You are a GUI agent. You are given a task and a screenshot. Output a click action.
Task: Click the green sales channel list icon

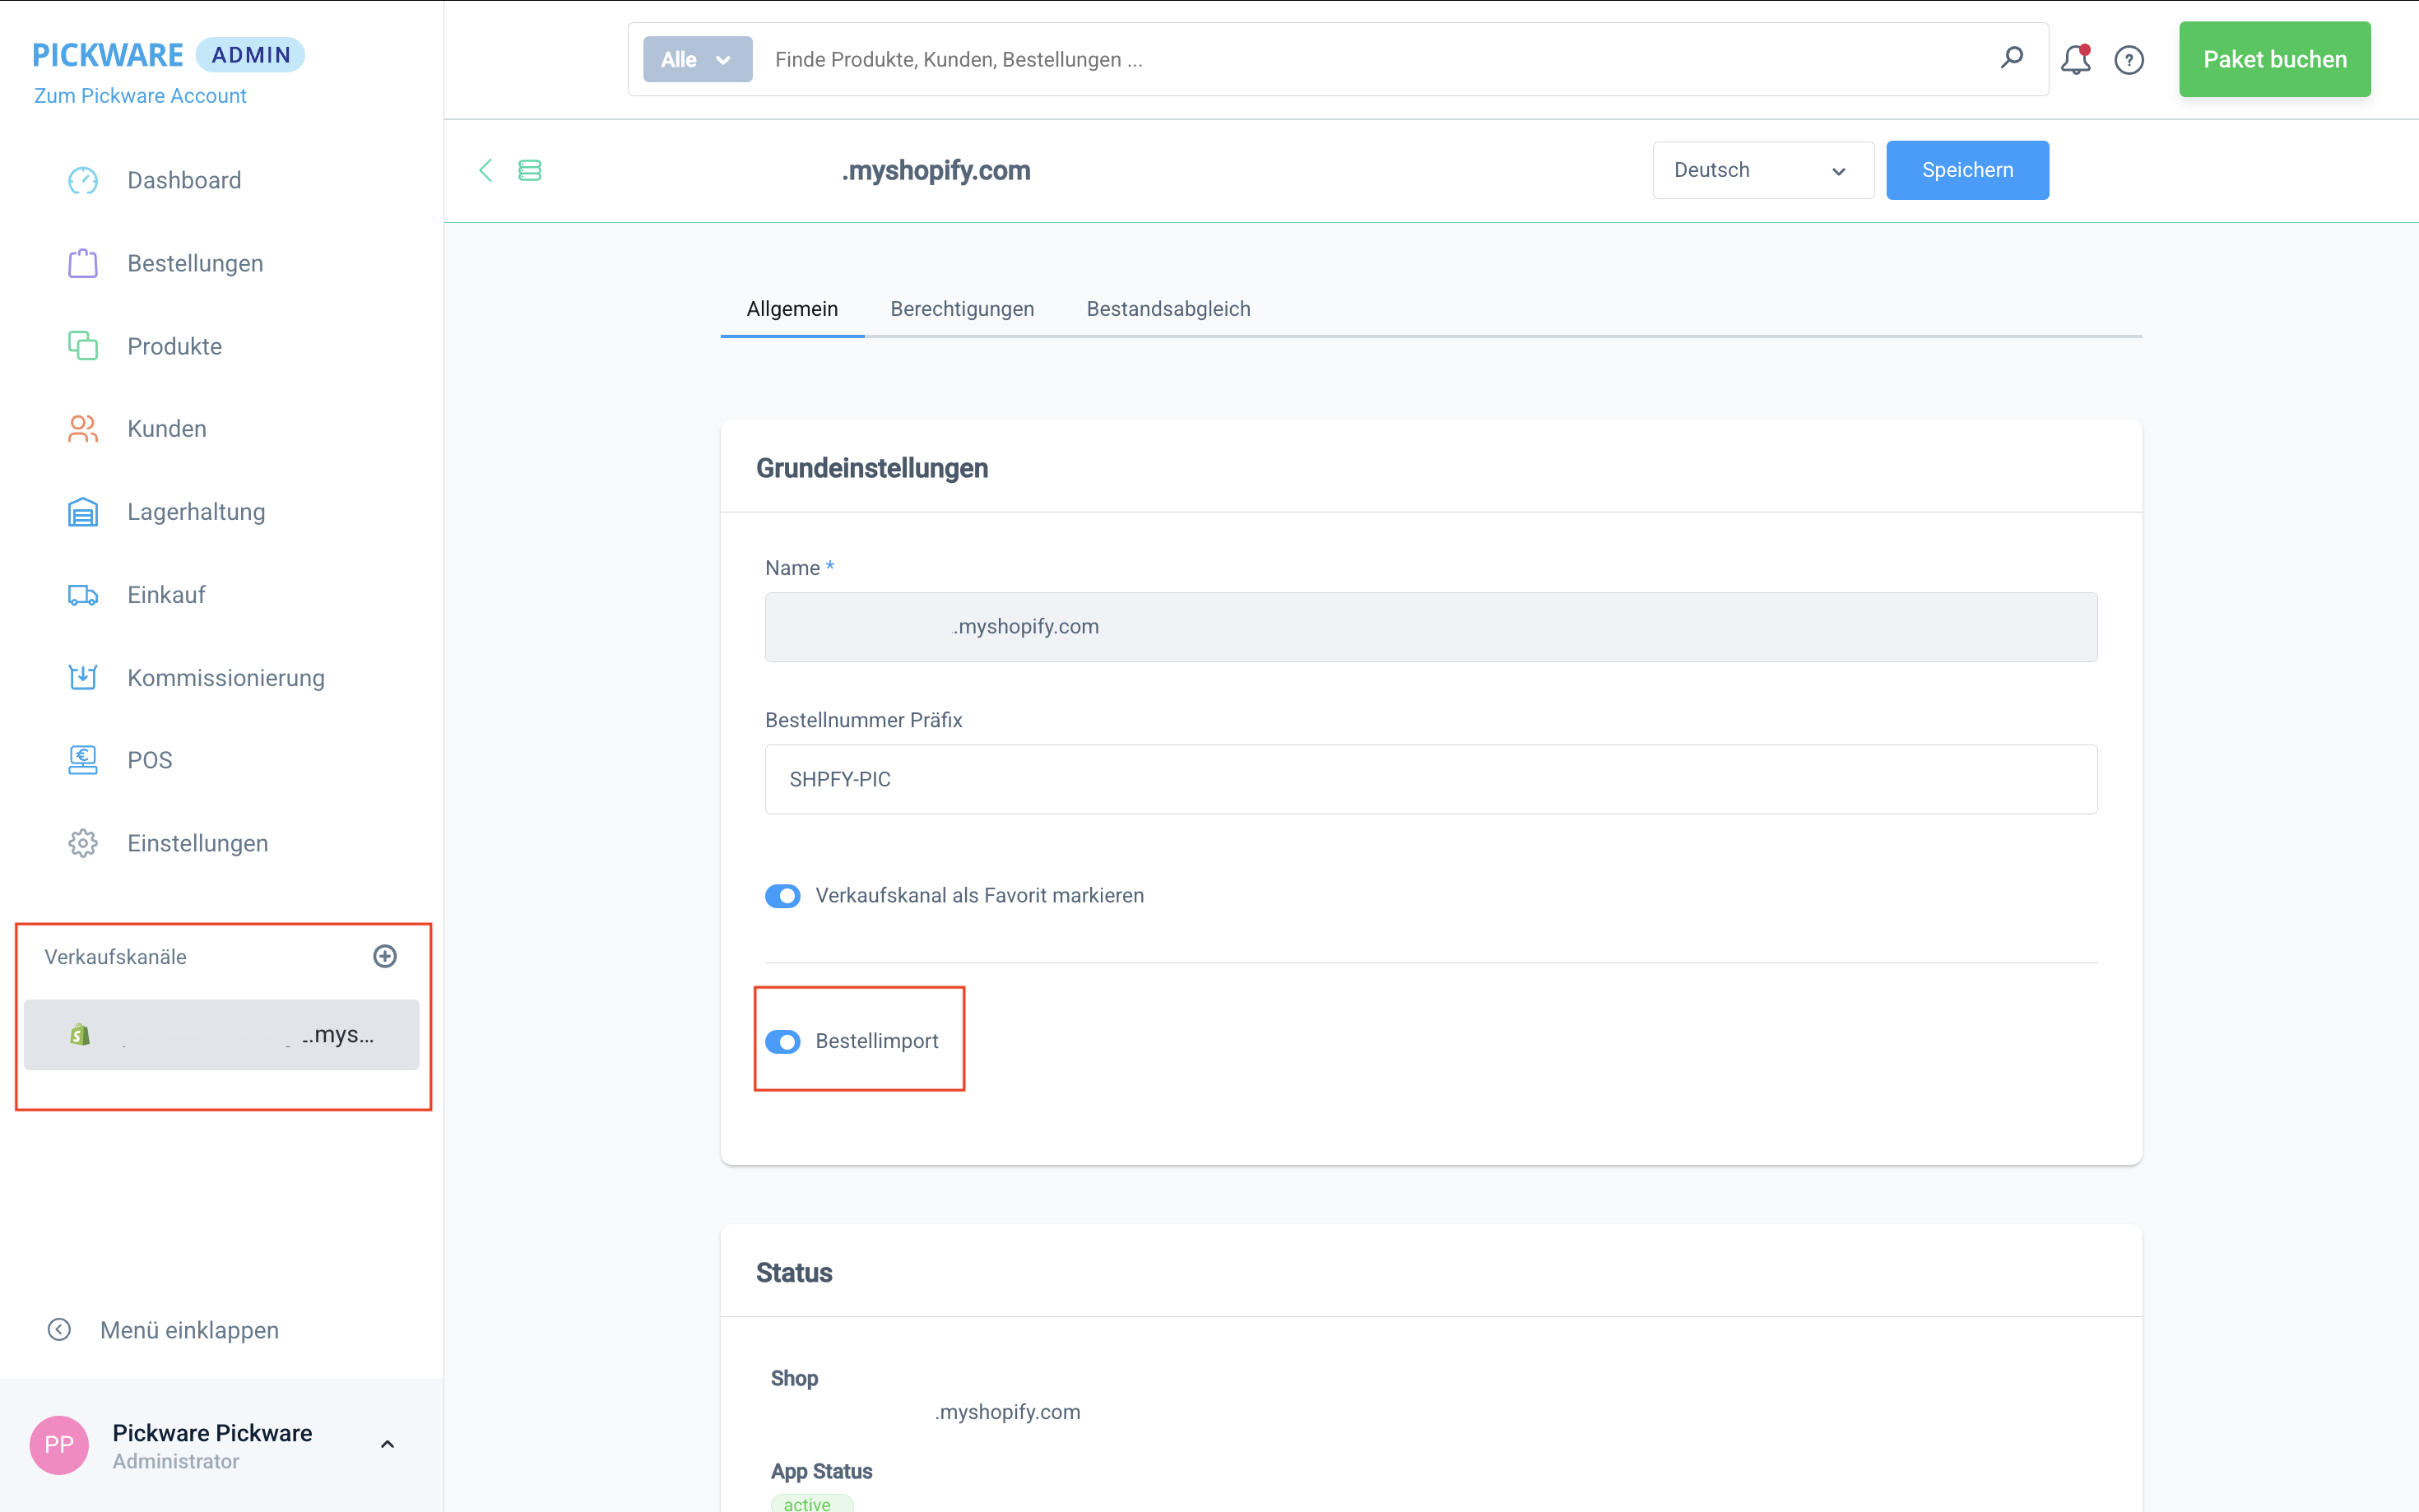(530, 170)
